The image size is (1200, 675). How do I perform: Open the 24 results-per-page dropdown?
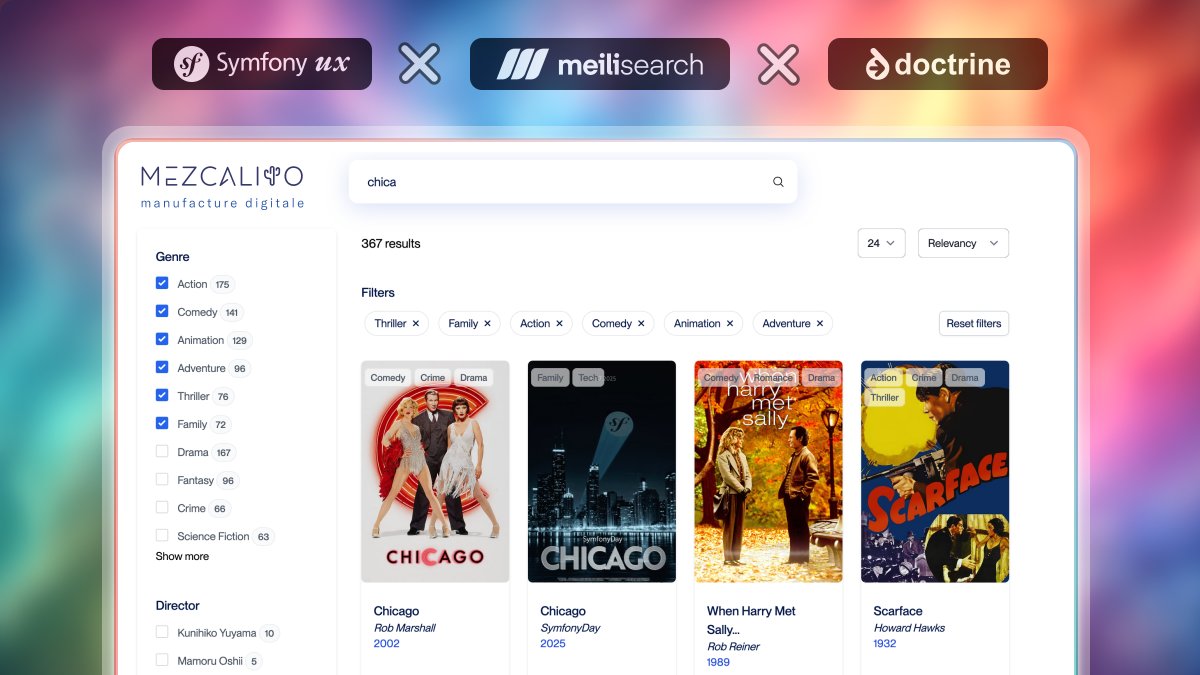(x=881, y=243)
